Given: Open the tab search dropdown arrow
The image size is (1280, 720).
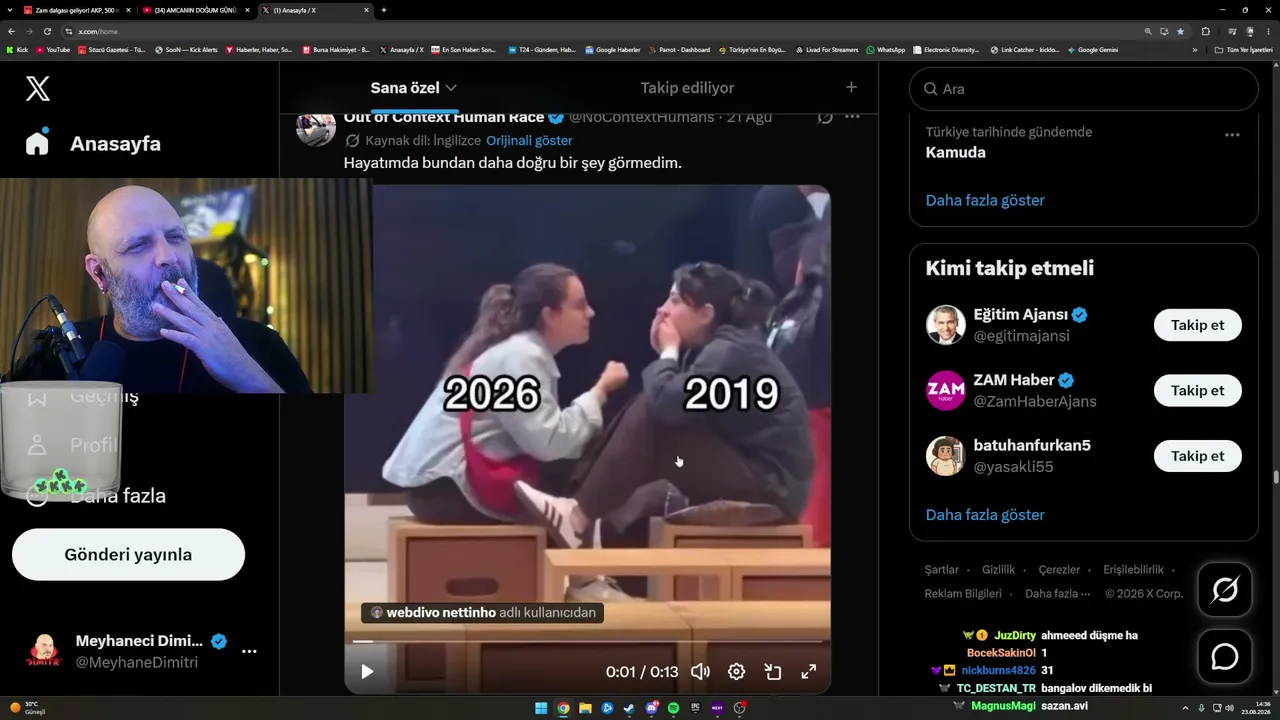Looking at the screenshot, I should click(x=9, y=10).
